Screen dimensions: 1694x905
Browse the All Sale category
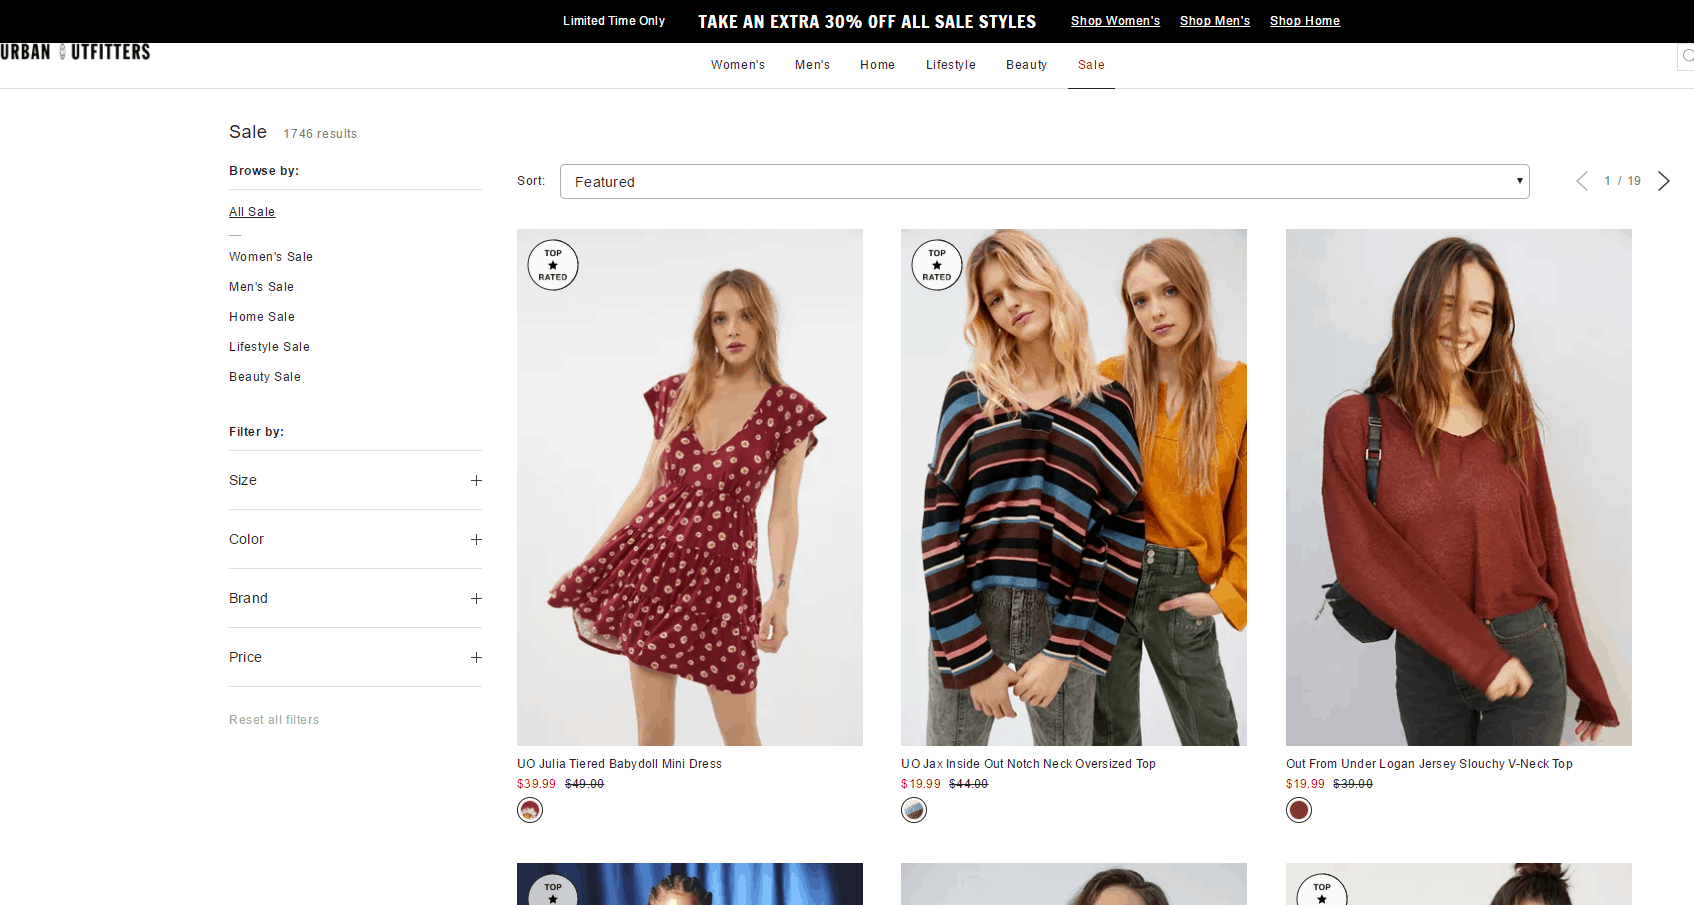252,212
